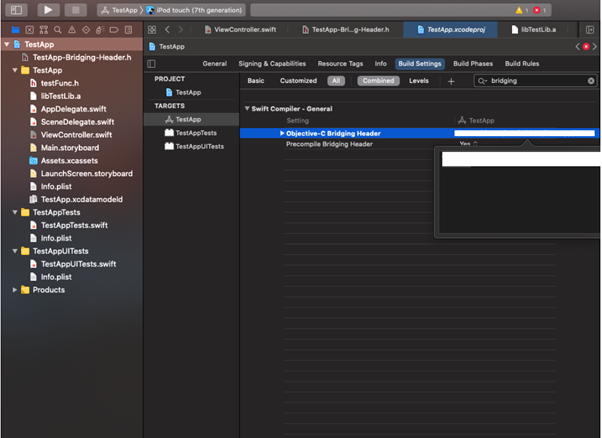Collapse the TestApp folder group
602x438 pixels.
[x=15, y=70]
